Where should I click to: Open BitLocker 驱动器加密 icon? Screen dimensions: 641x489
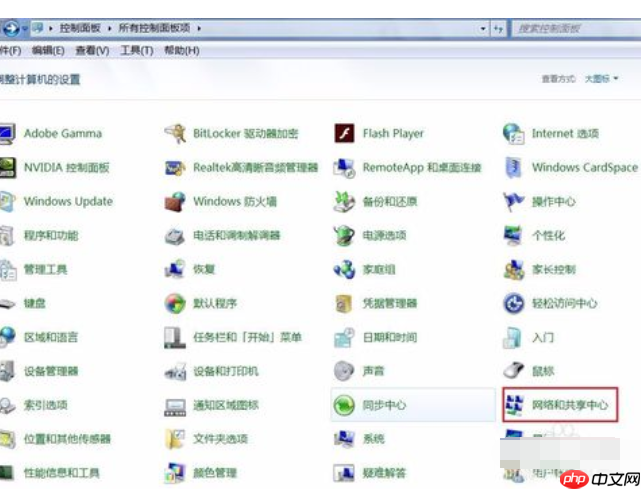(175, 134)
